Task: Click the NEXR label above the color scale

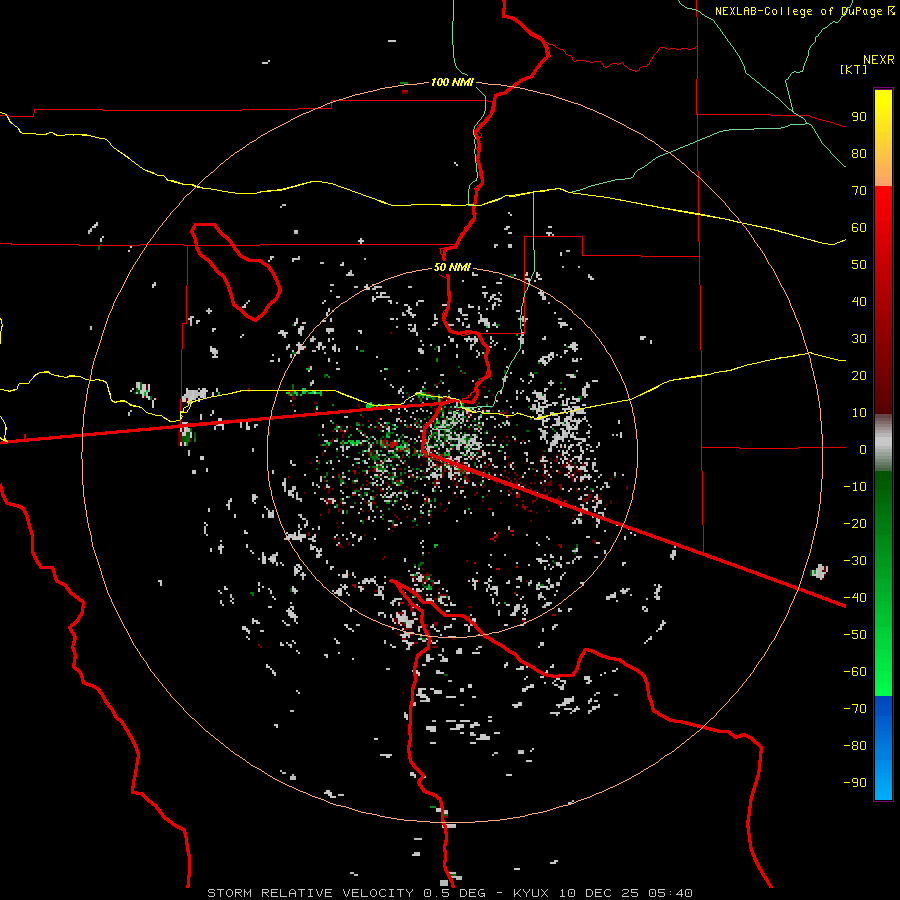Action: 879,60
